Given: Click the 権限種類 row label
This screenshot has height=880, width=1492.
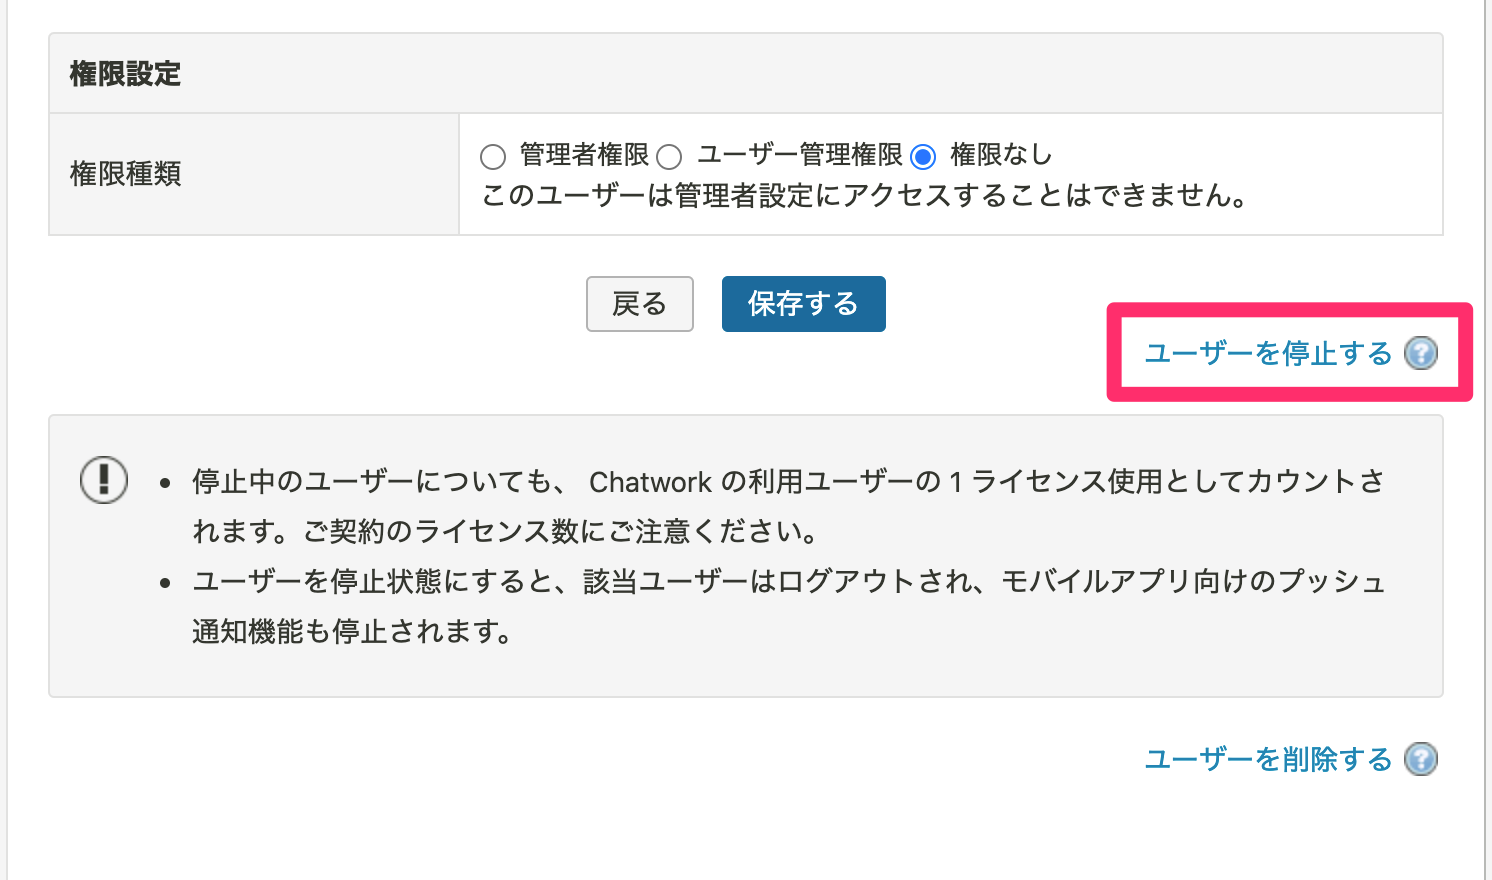Looking at the screenshot, I should pyautogui.click(x=124, y=174).
